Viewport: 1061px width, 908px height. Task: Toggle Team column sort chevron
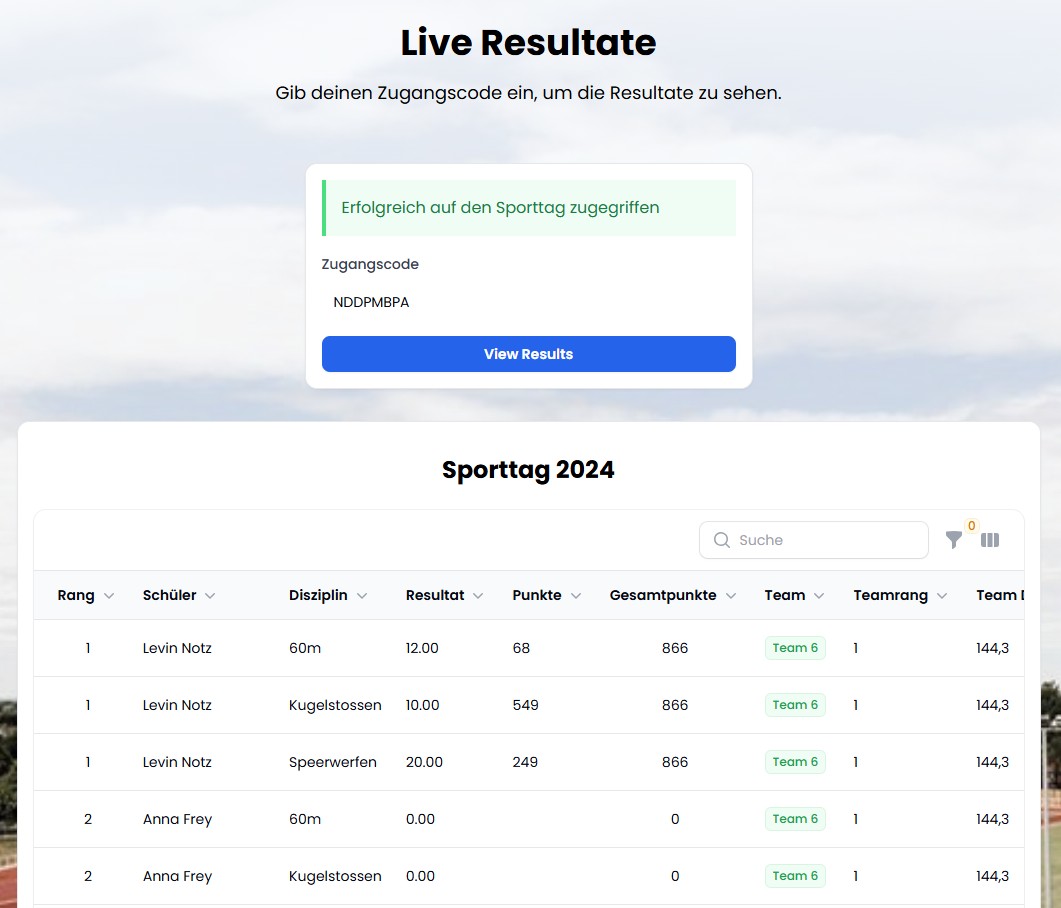coord(819,596)
